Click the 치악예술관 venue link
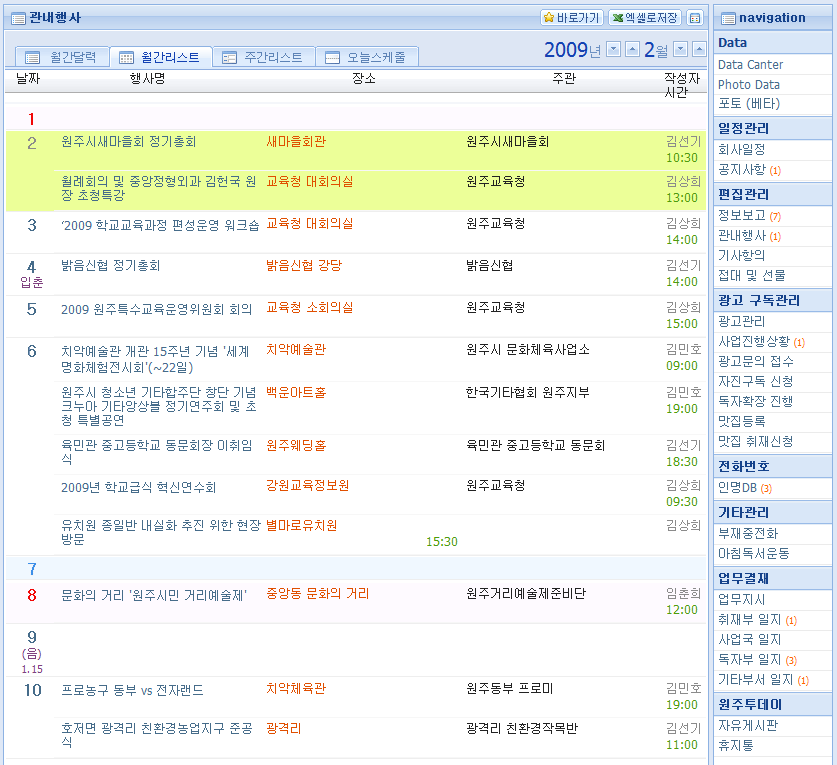Viewport: 837px width, 765px height. (x=295, y=350)
